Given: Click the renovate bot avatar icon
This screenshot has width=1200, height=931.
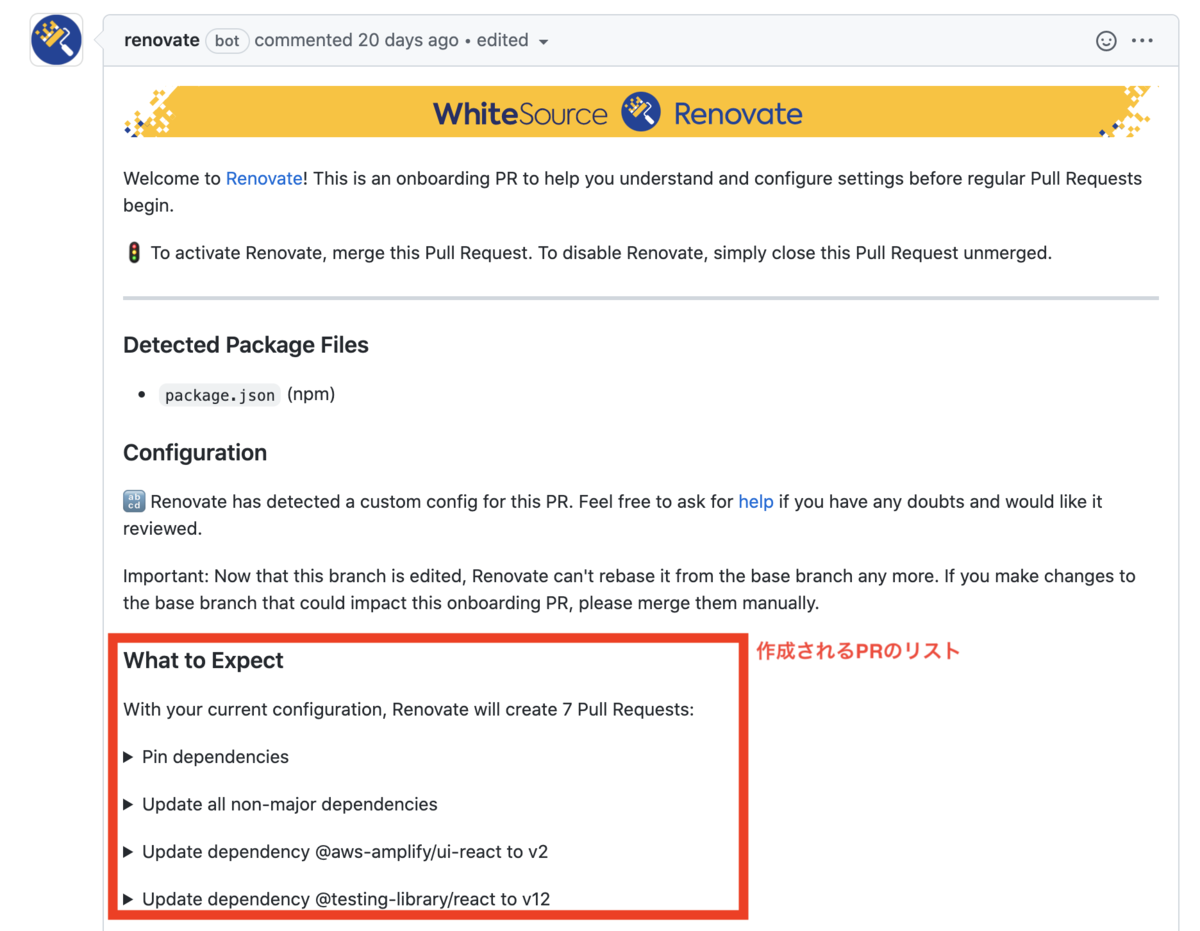Looking at the screenshot, I should 56,40.
